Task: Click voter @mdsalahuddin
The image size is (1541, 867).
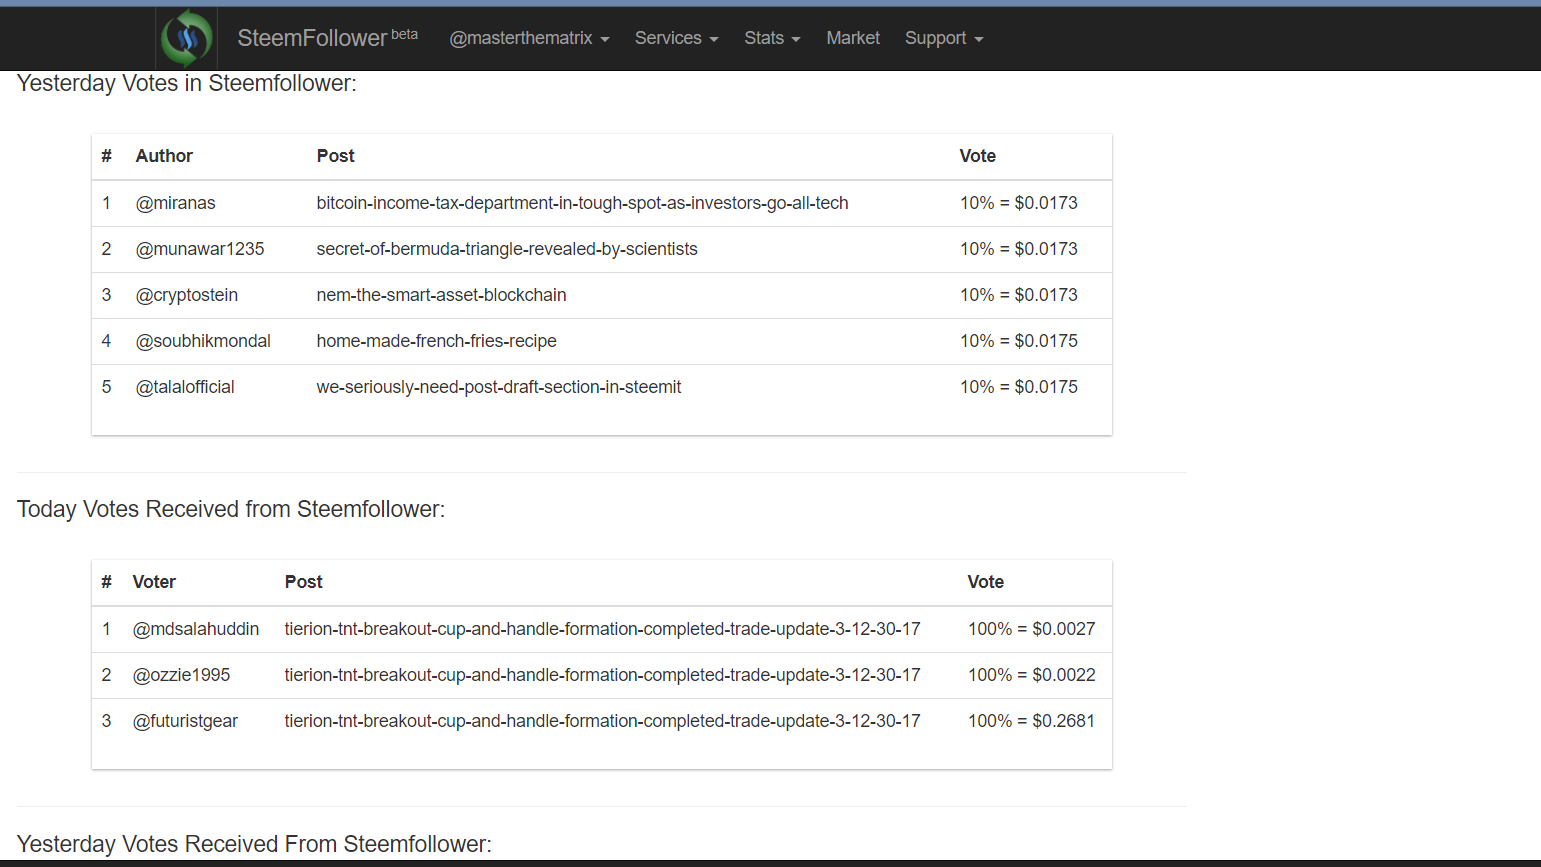Action: pyautogui.click(x=196, y=629)
